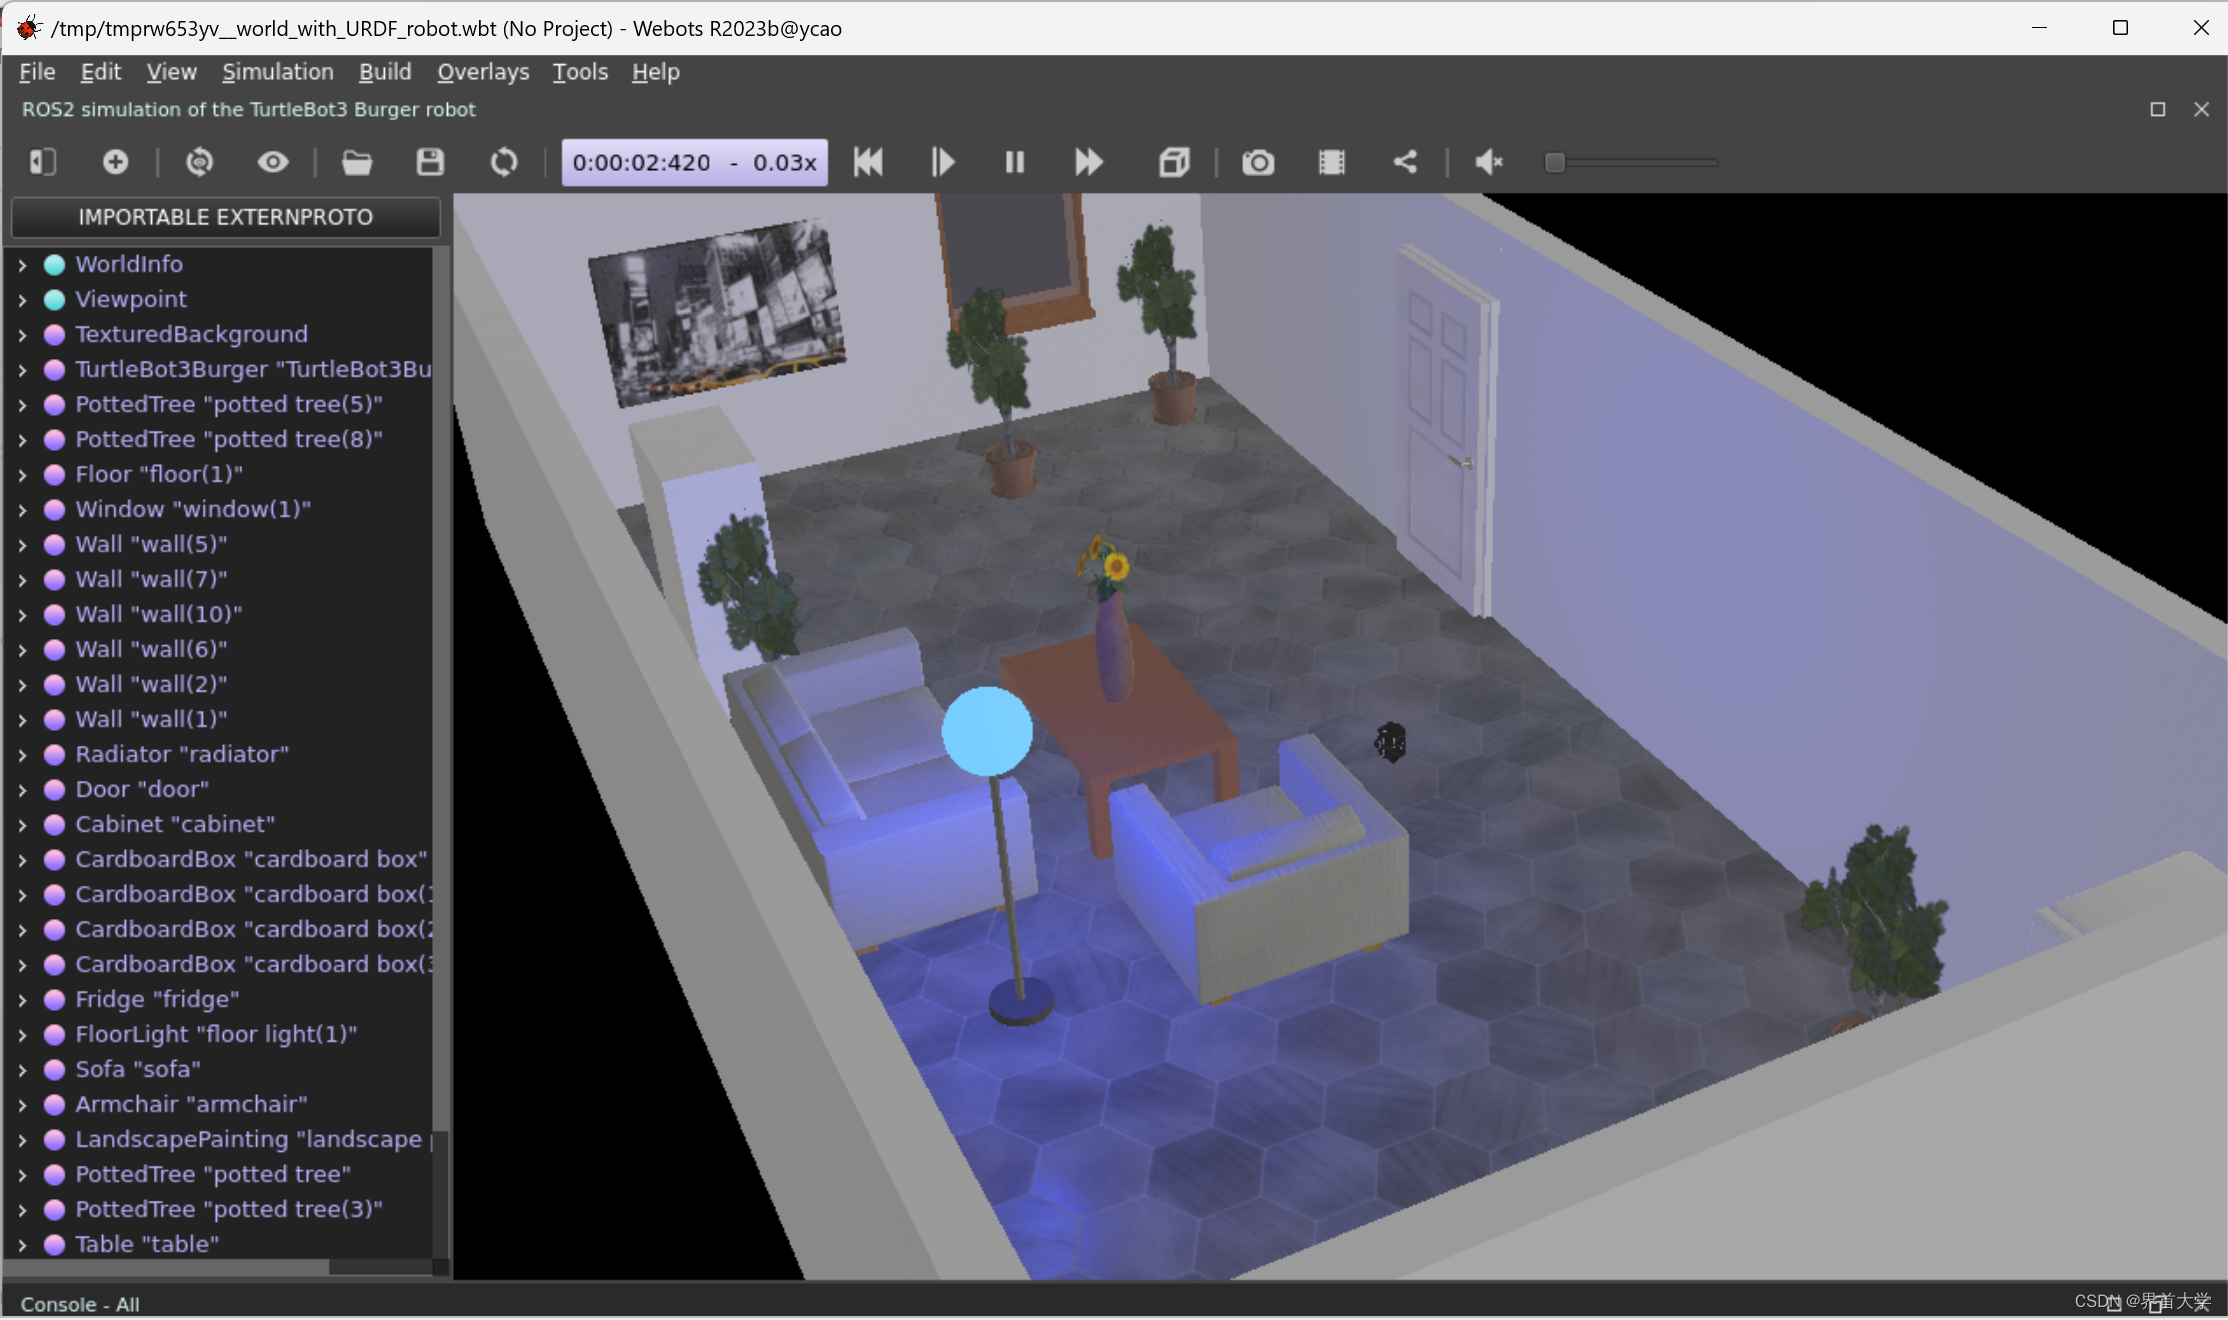
Task: Click the IMPORTABLE EXTERNPROTO button
Action: click(x=225, y=217)
